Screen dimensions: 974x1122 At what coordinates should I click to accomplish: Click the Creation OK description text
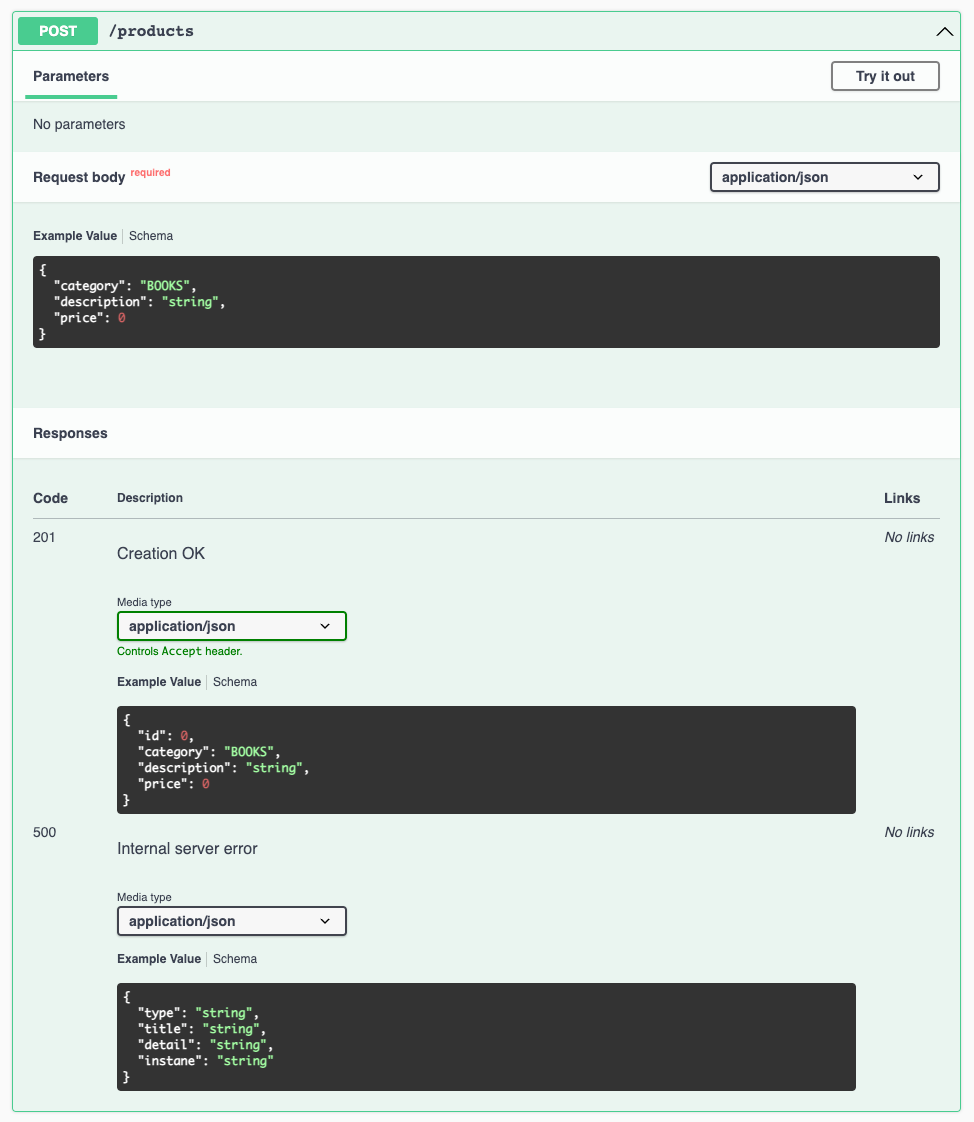(161, 553)
